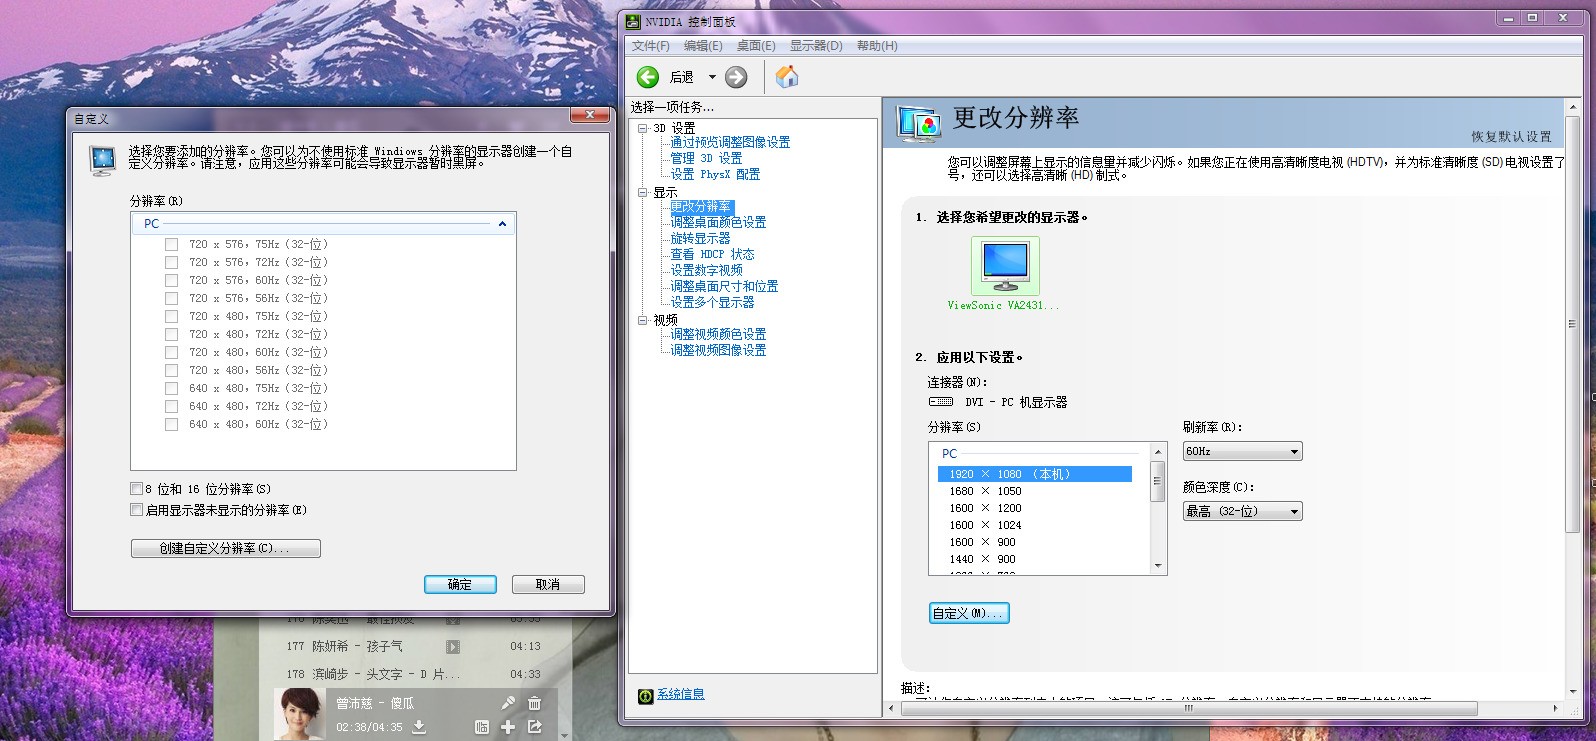Click the MV video icon on song 177

[453, 647]
